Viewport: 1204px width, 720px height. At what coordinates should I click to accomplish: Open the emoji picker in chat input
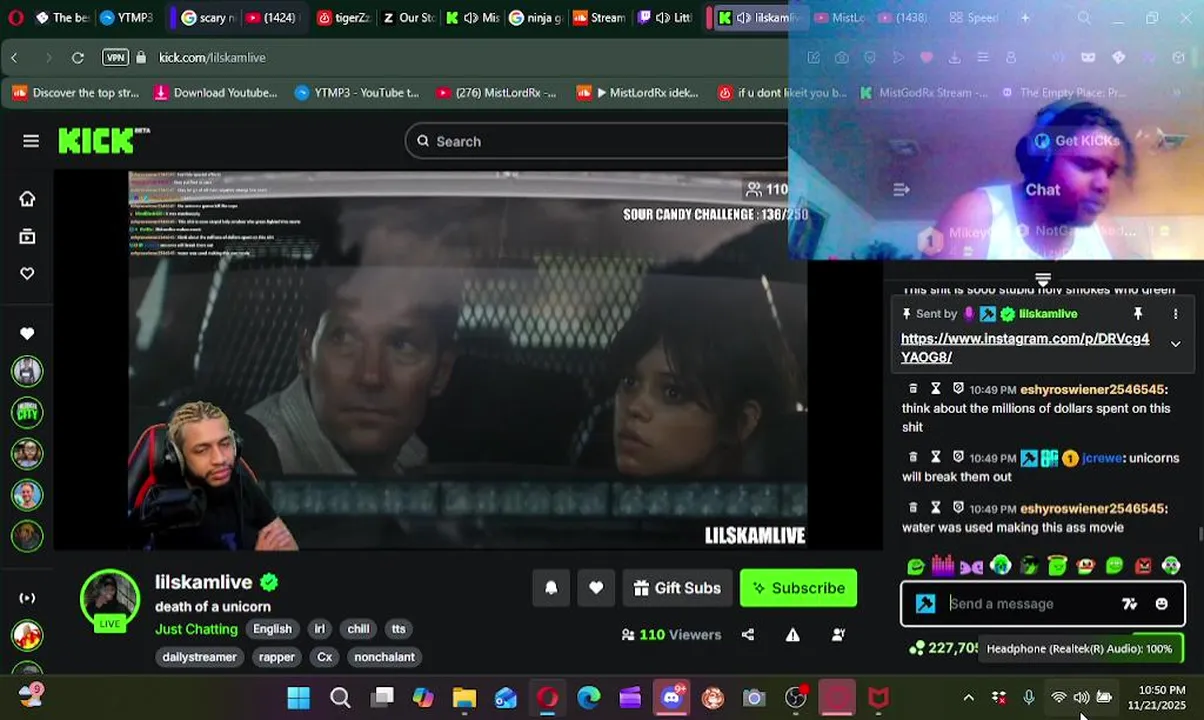tap(1161, 604)
